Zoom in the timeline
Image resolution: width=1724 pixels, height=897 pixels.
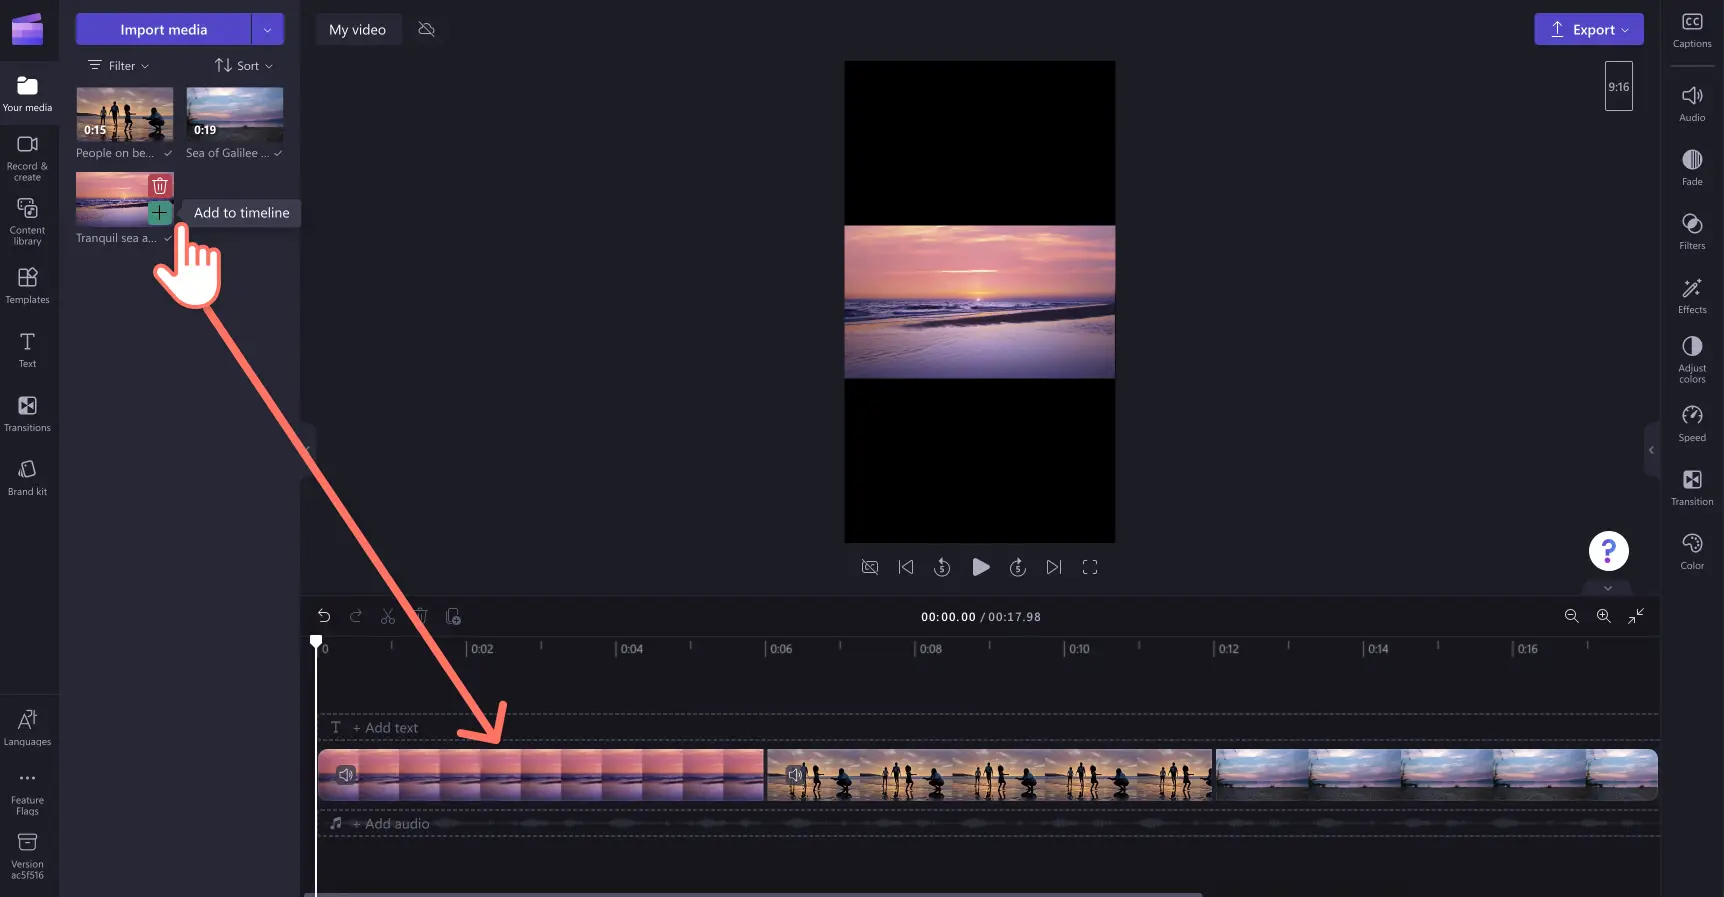pyautogui.click(x=1604, y=616)
